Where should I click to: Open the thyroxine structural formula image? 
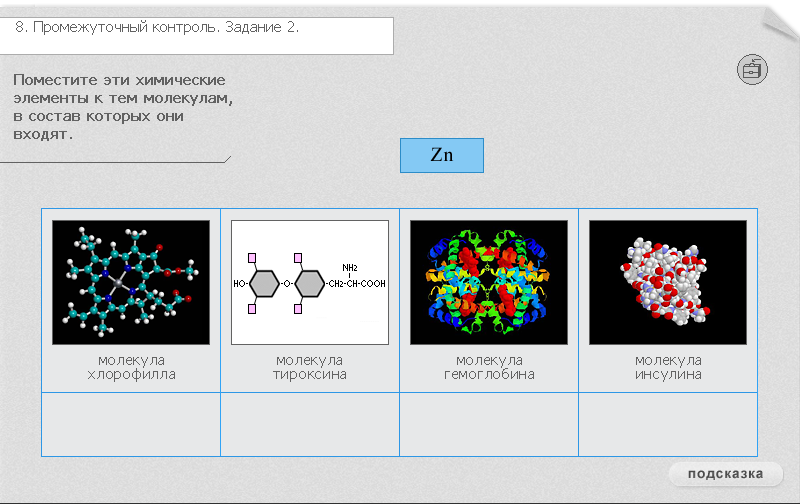coord(310,282)
